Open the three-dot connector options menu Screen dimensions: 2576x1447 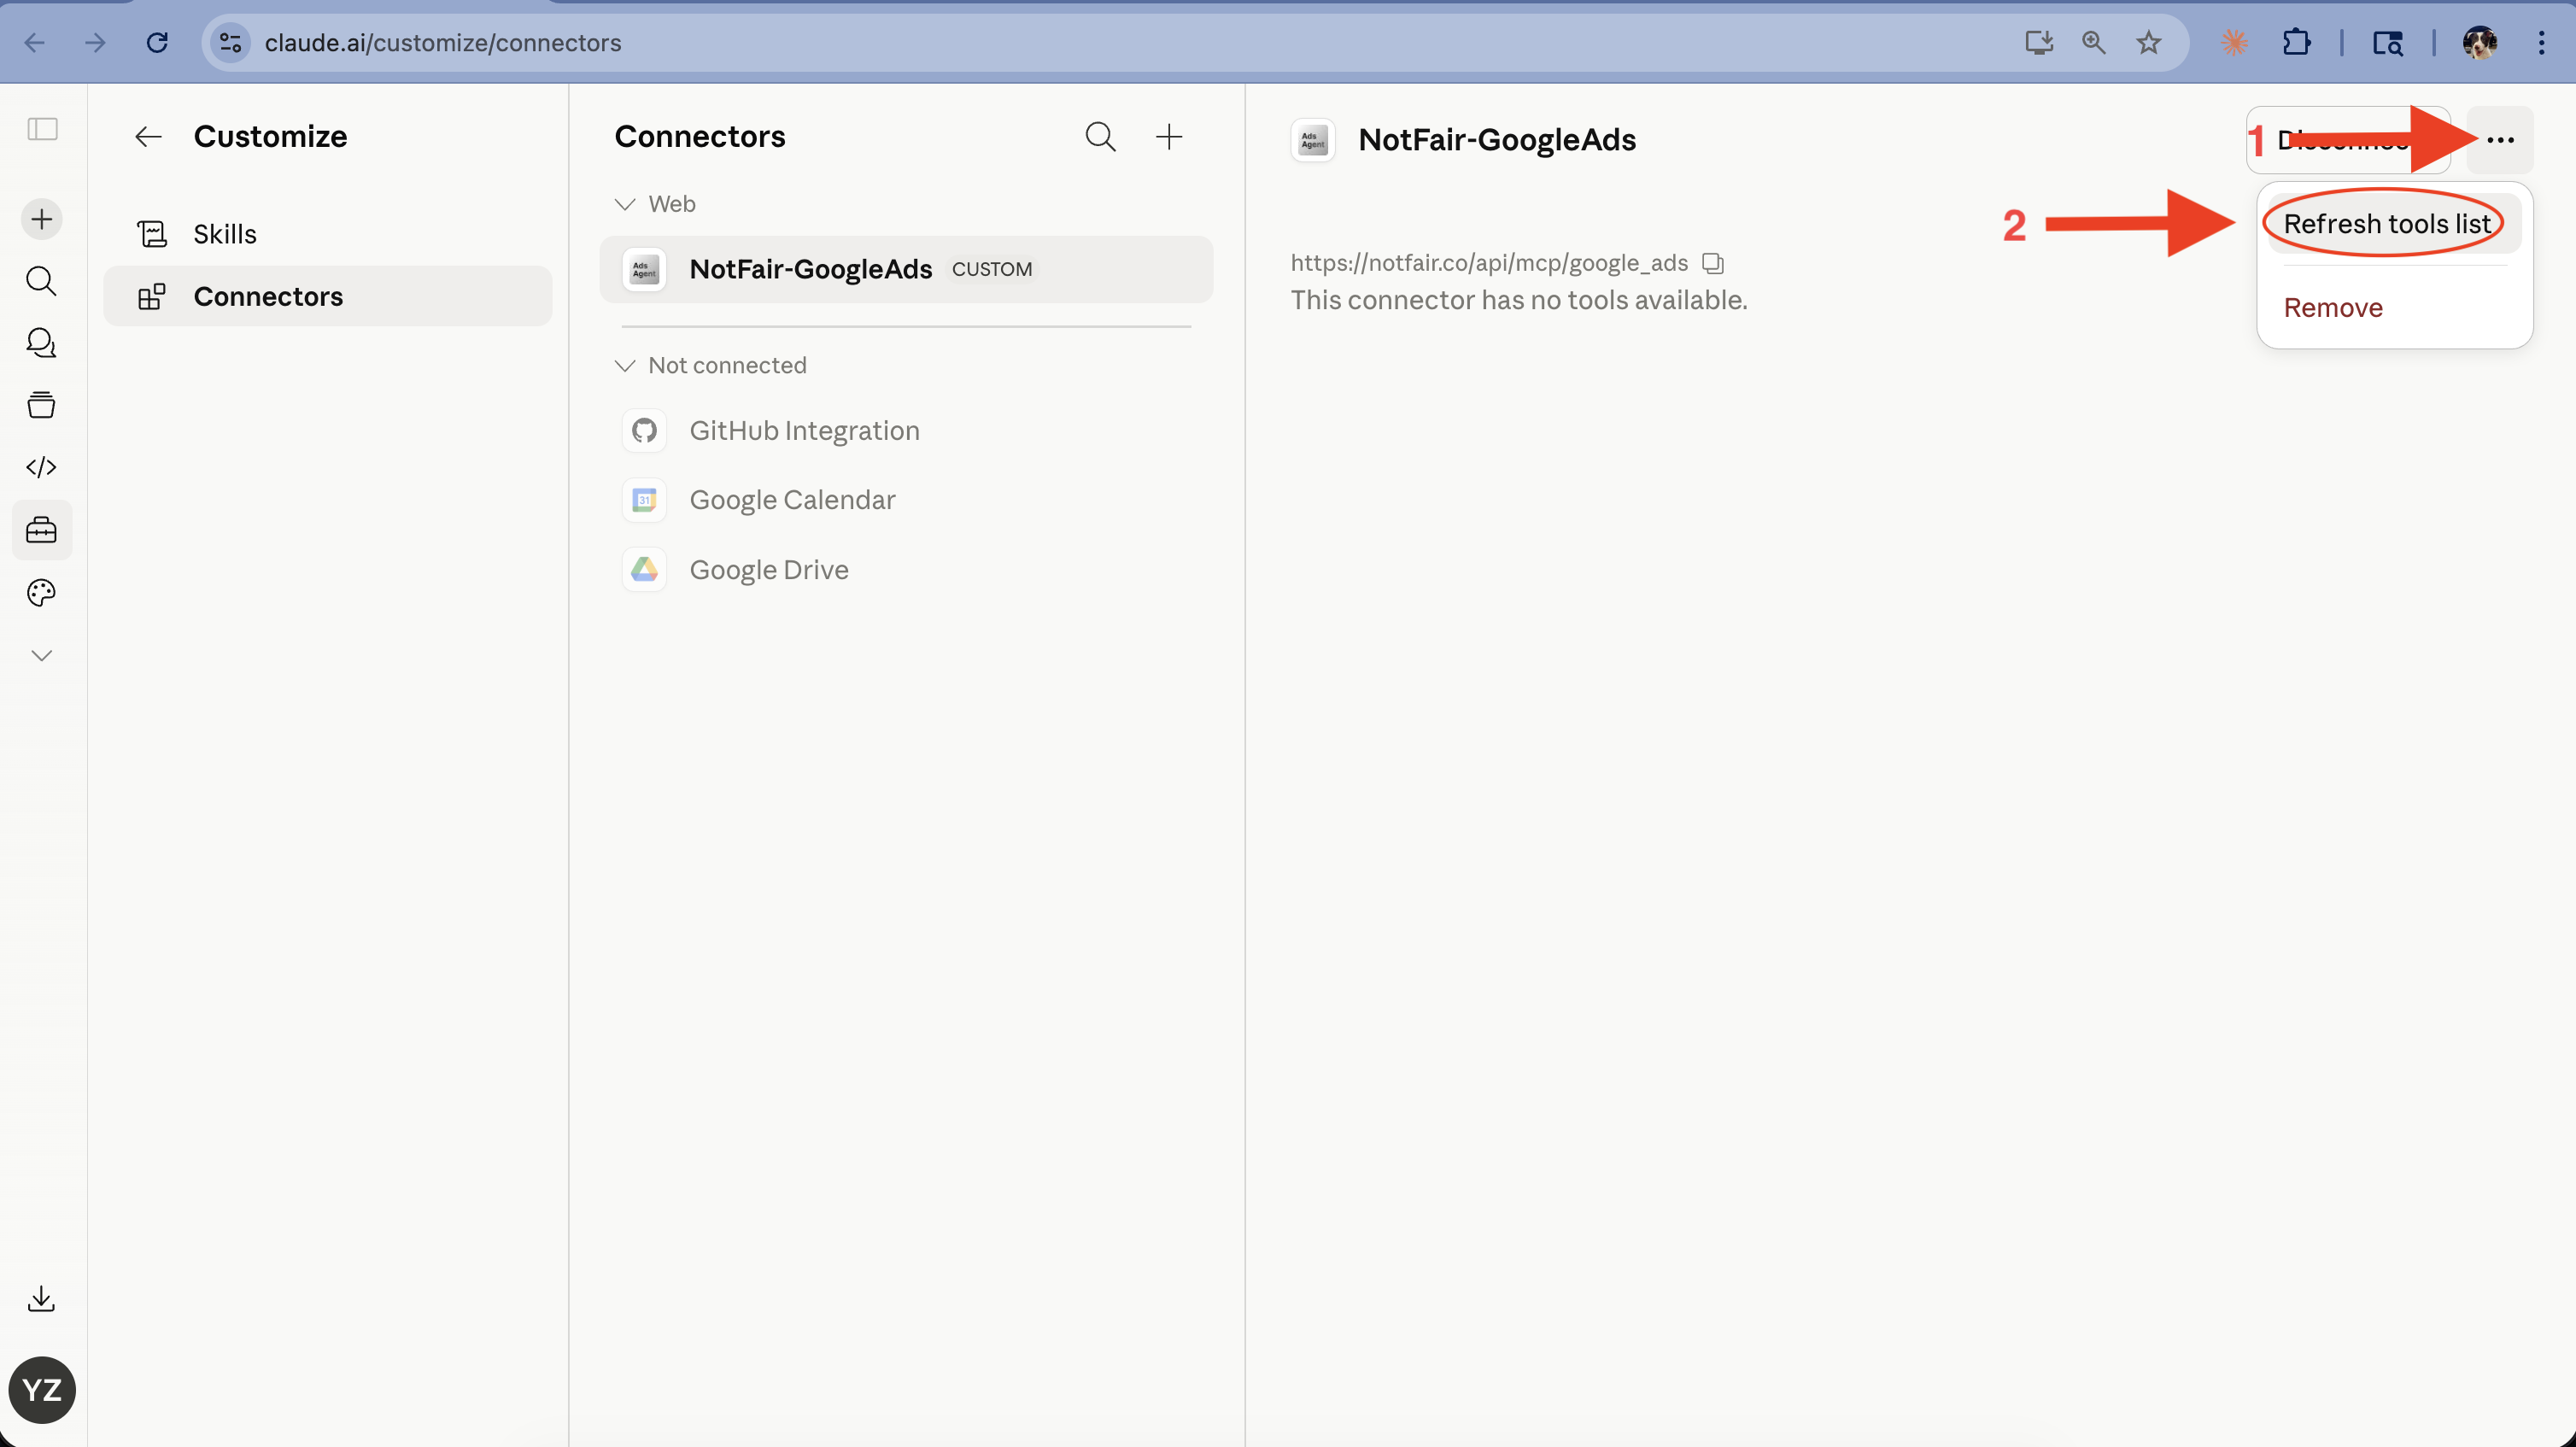click(2500, 140)
